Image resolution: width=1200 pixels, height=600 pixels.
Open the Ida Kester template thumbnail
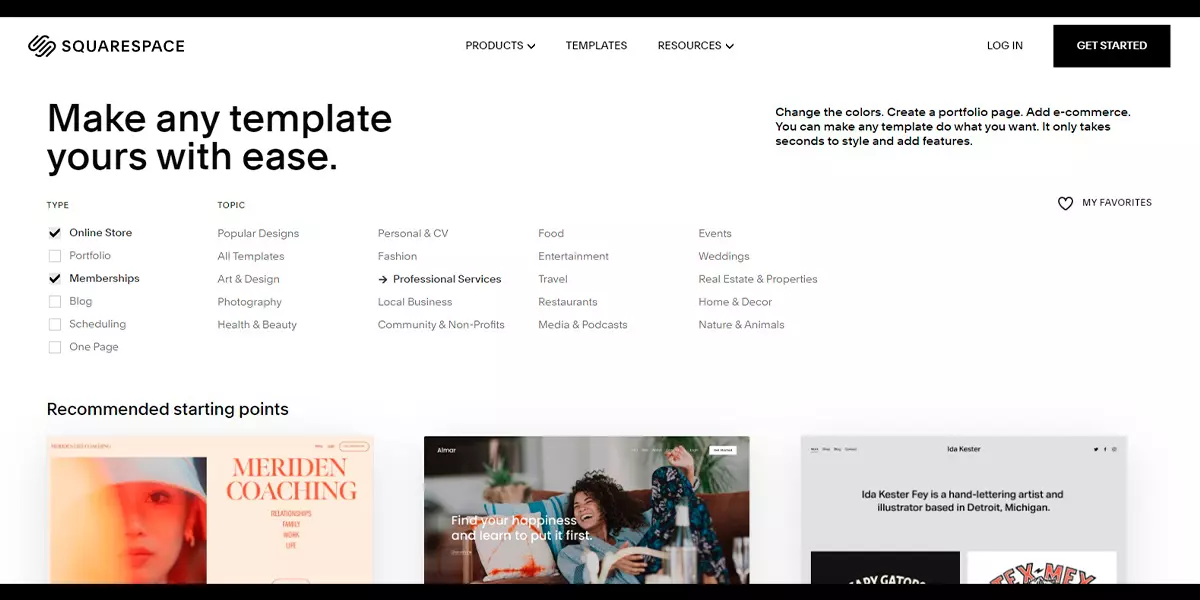964,510
